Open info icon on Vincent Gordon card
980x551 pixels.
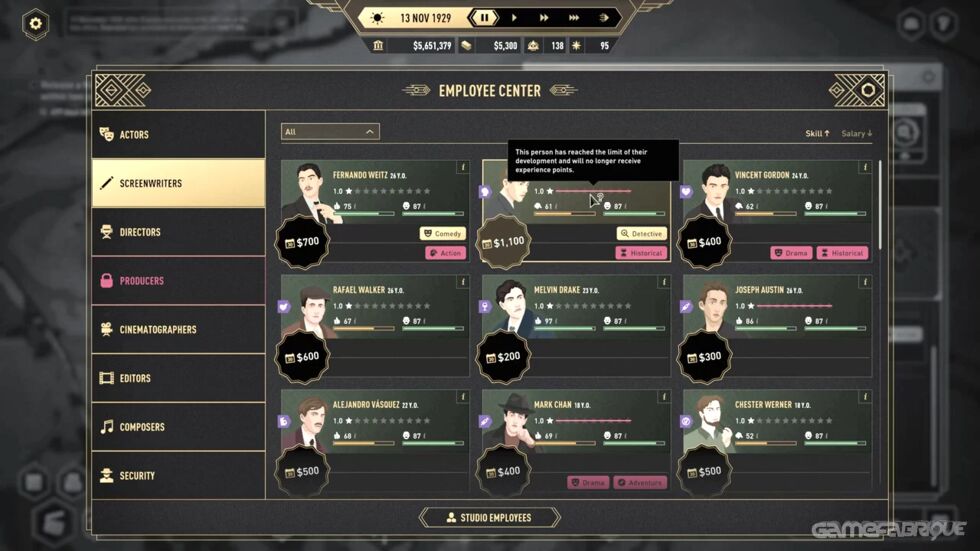pyautogui.click(x=865, y=167)
